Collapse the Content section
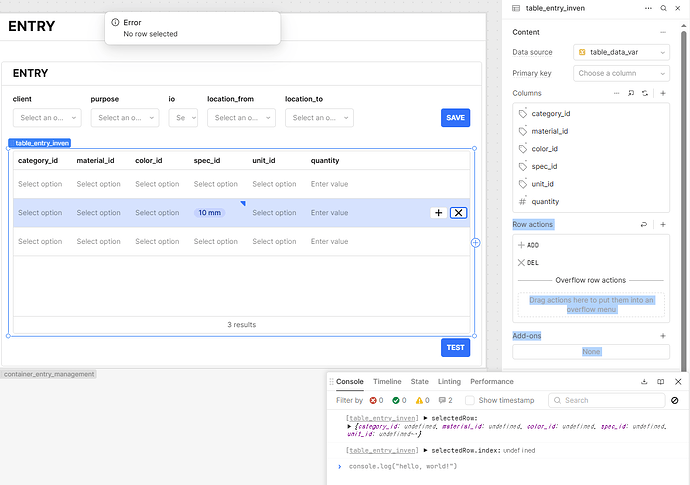Screen dimensions: 690x485 pos(663,32)
